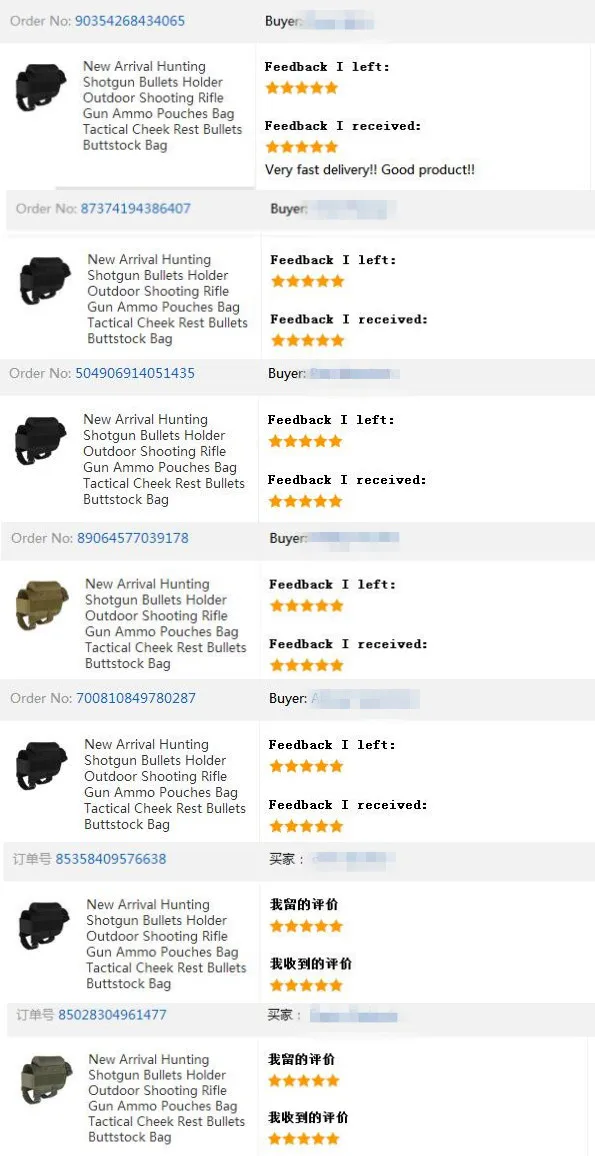Click the tan pouch product thumbnail
This screenshot has height=1156, width=595.
coord(42,605)
